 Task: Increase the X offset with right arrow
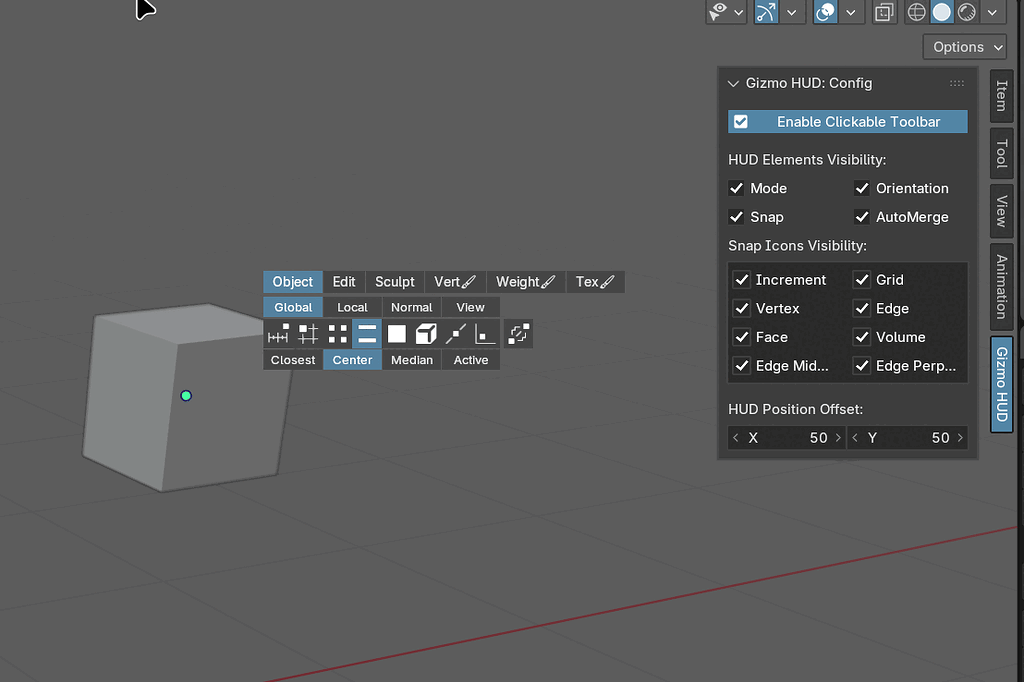[x=839, y=438]
